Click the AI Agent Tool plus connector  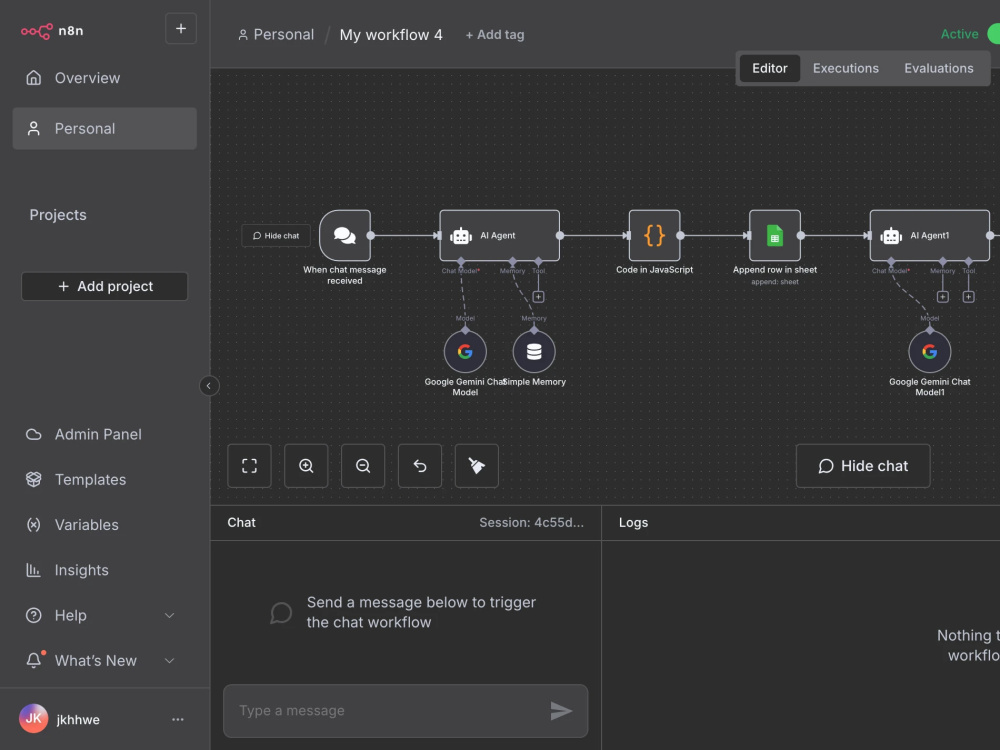point(538,297)
